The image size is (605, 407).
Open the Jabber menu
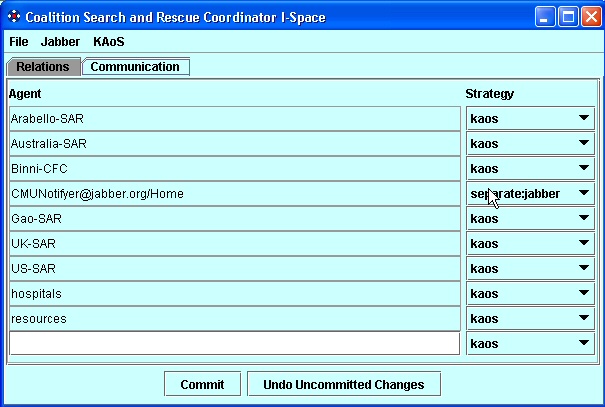click(x=60, y=42)
